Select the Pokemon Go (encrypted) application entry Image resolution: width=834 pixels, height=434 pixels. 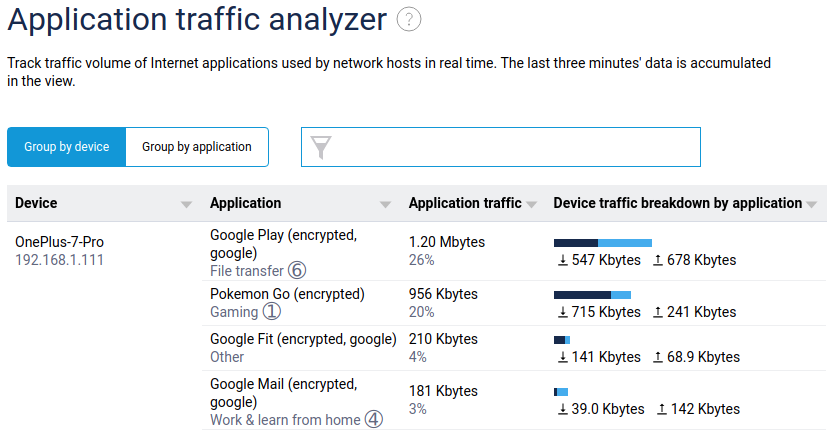[x=287, y=294]
